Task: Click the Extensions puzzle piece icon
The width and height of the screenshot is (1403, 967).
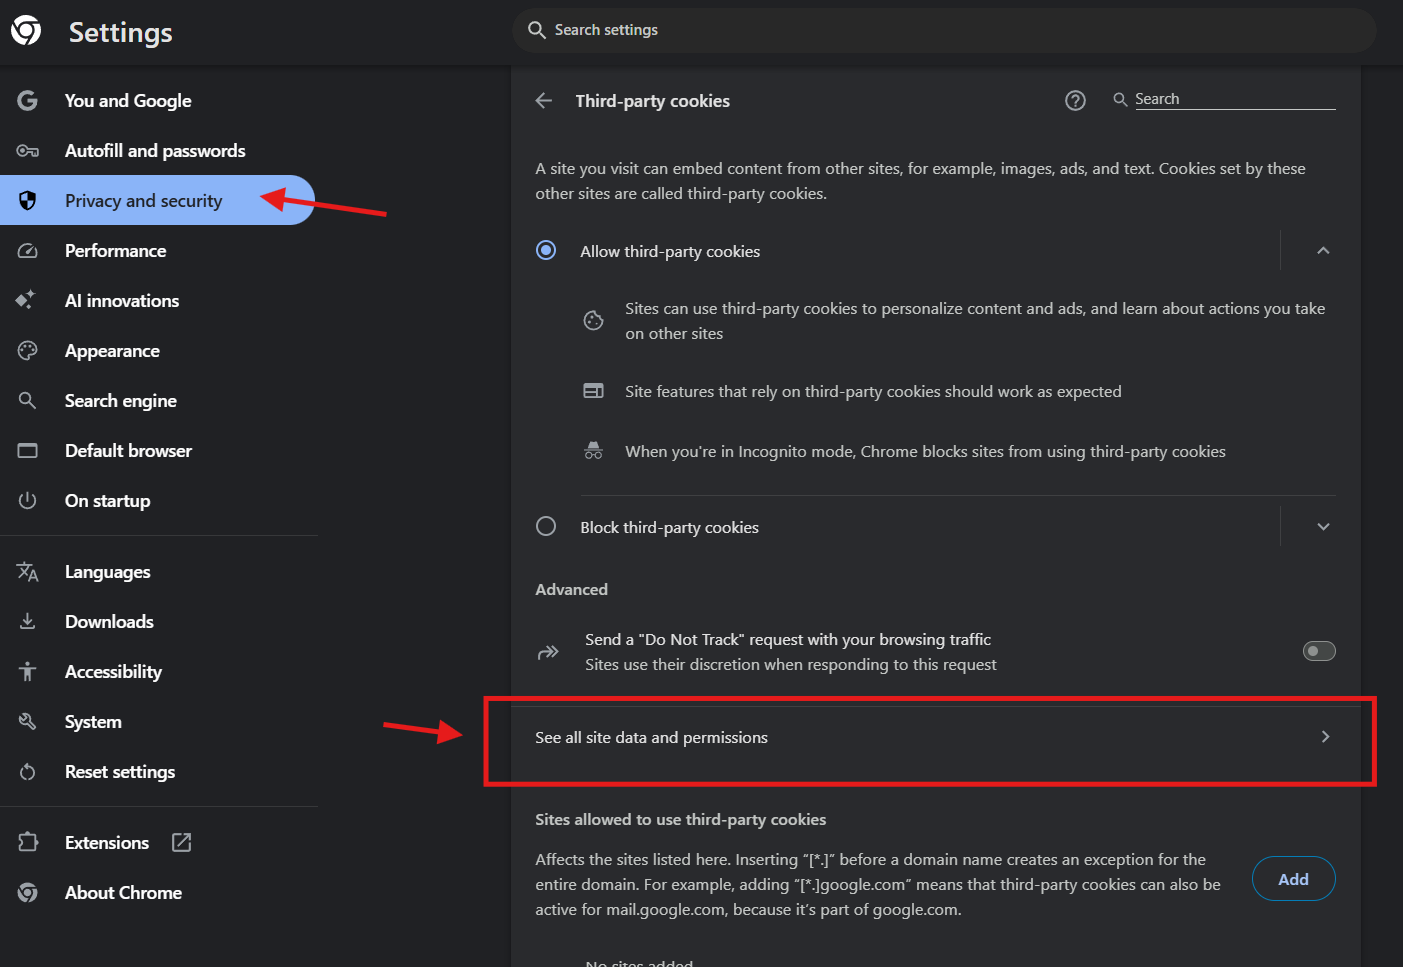Action: tap(28, 843)
